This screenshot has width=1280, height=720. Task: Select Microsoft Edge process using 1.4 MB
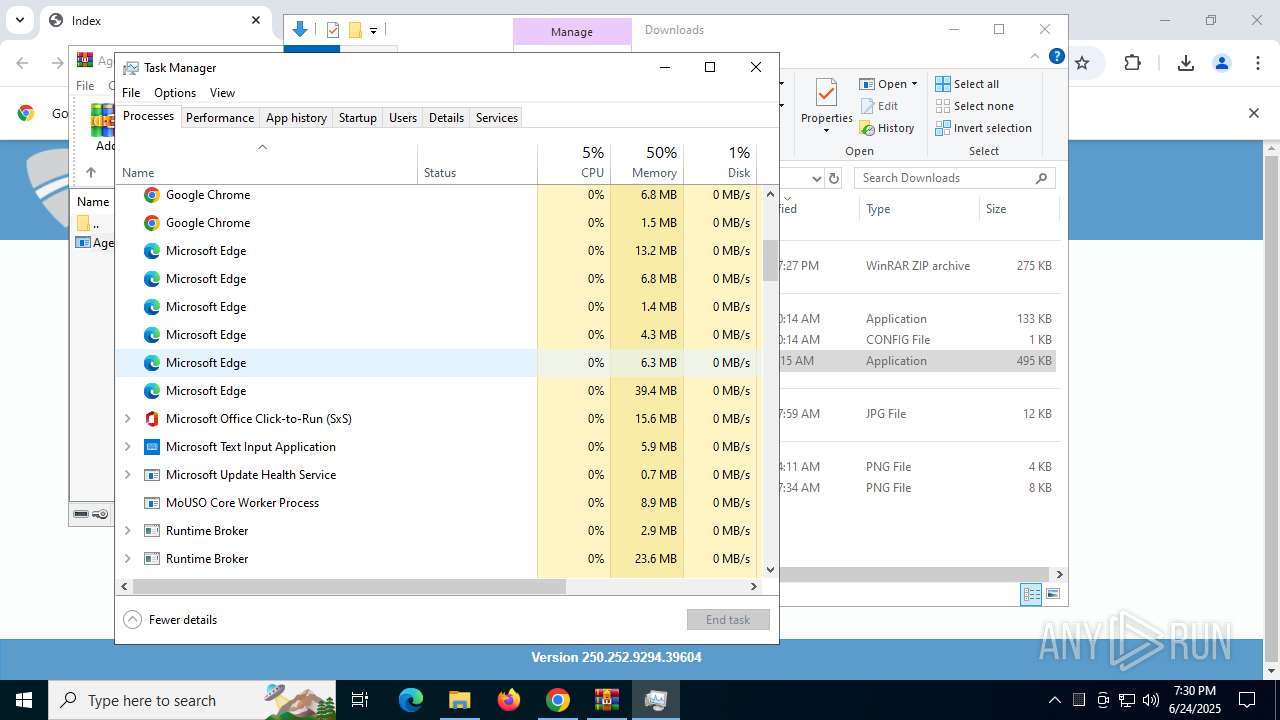pos(439,307)
